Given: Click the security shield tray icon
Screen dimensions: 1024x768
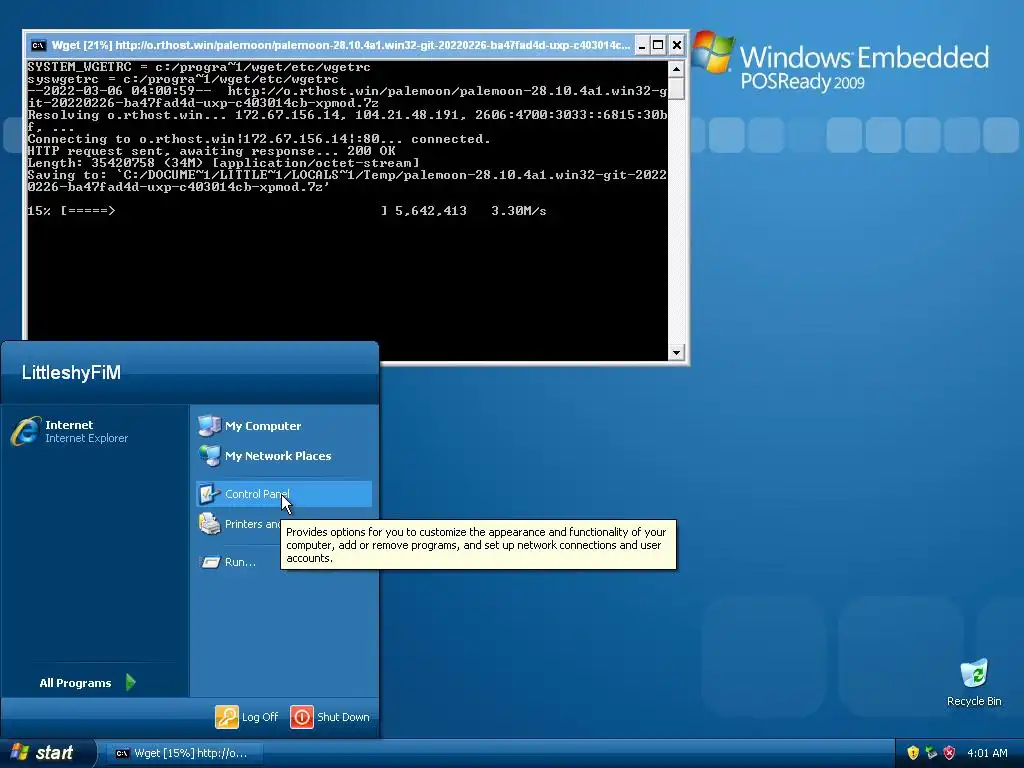Looking at the screenshot, I should tap(913, 753).
